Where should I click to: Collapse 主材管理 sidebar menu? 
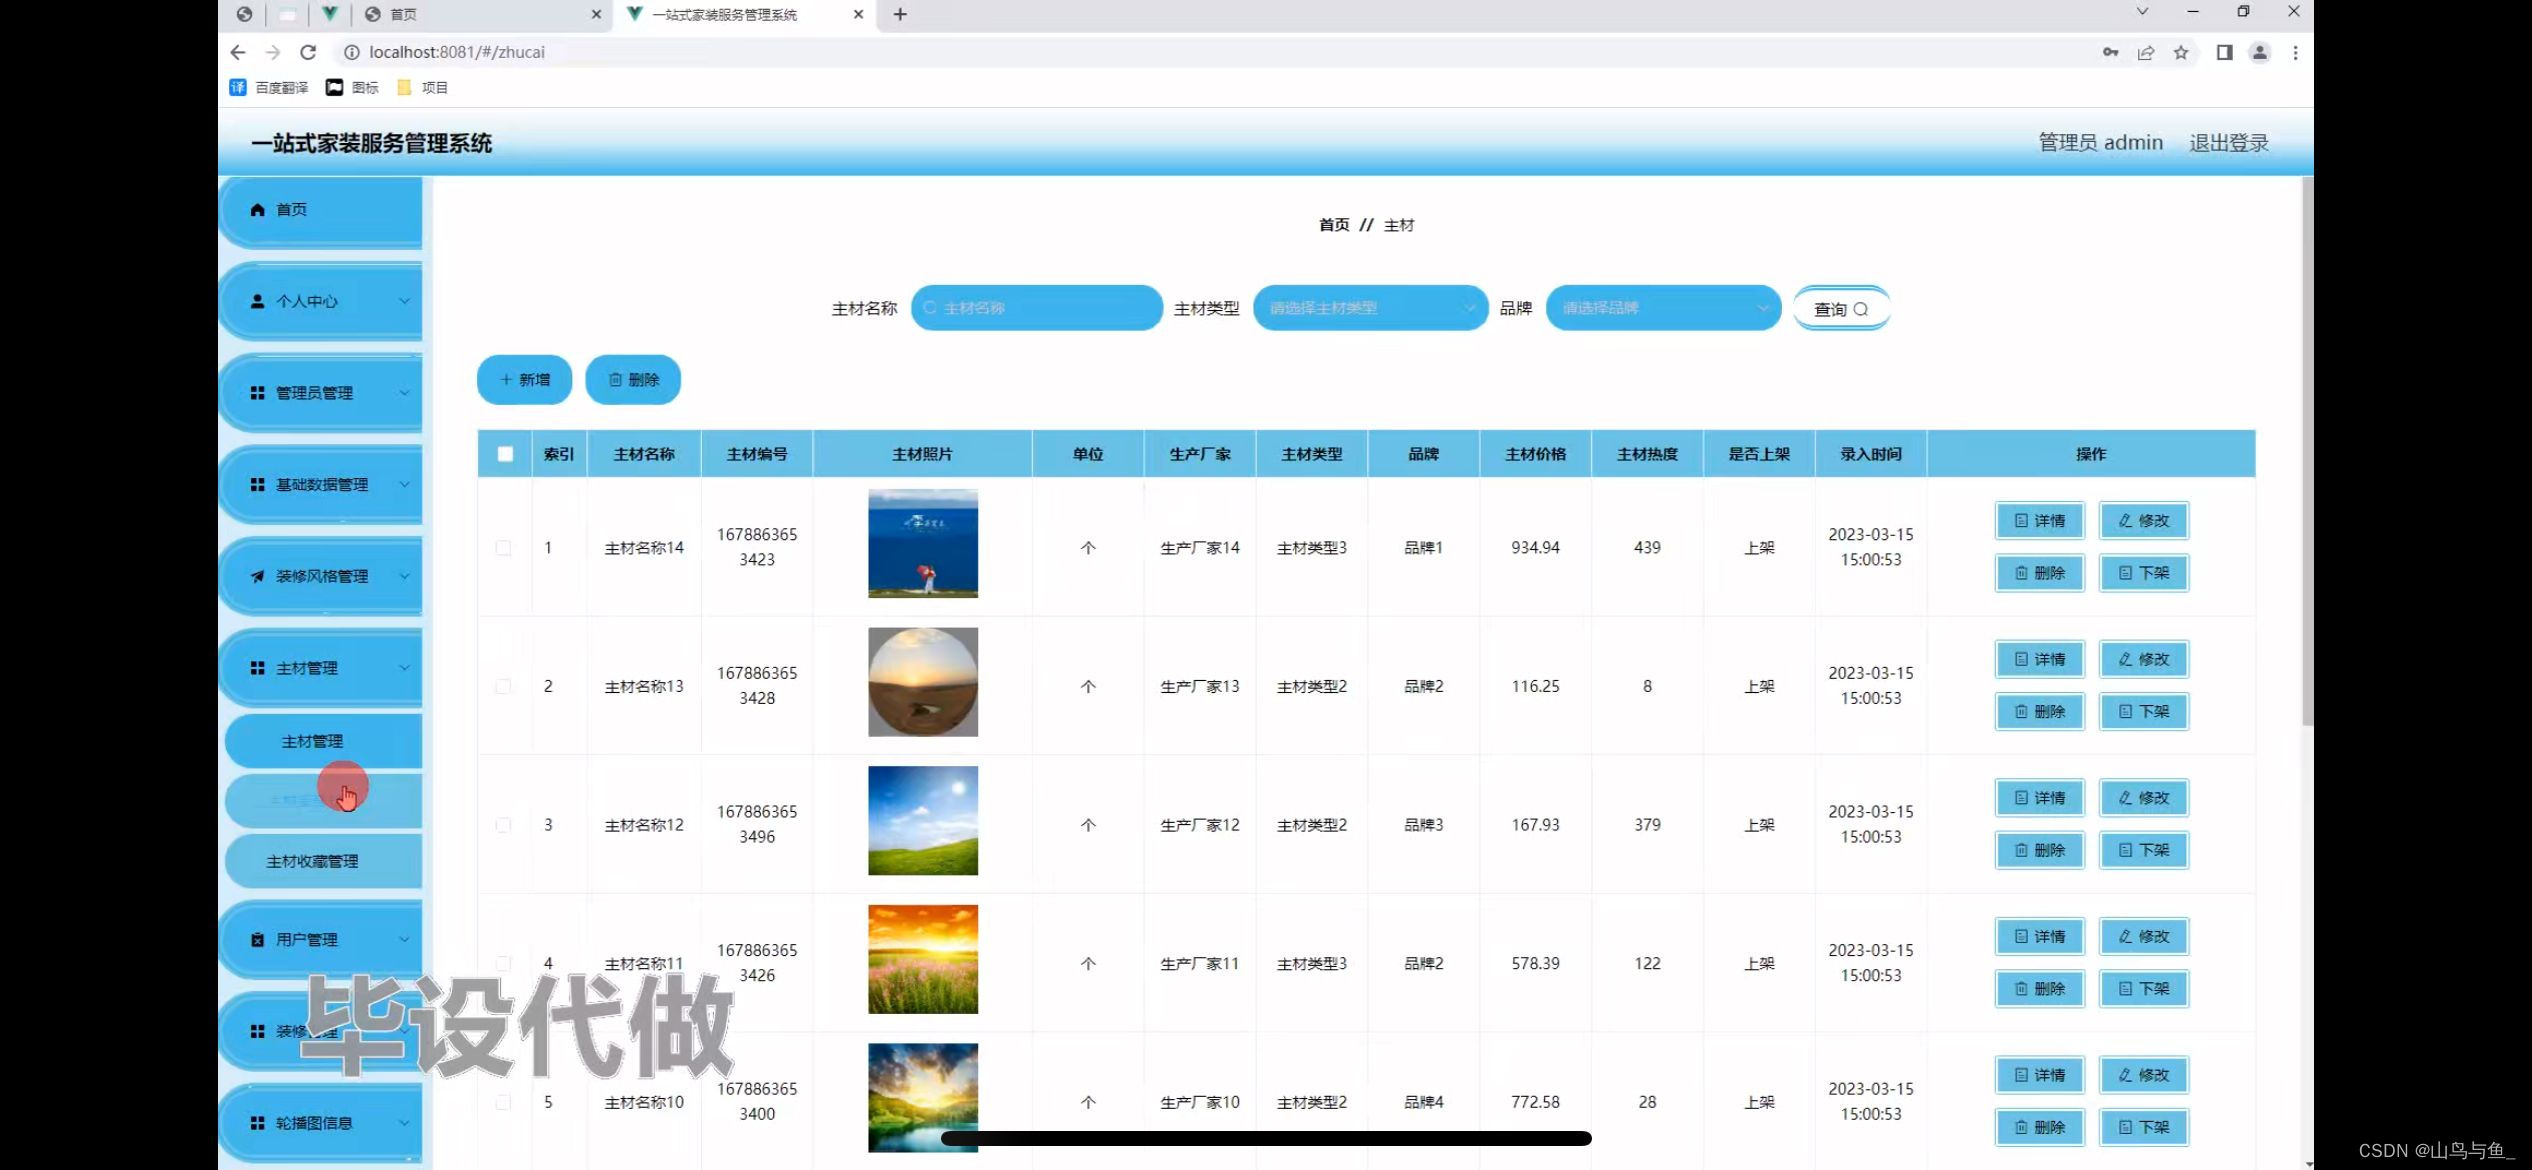[321, 668]
